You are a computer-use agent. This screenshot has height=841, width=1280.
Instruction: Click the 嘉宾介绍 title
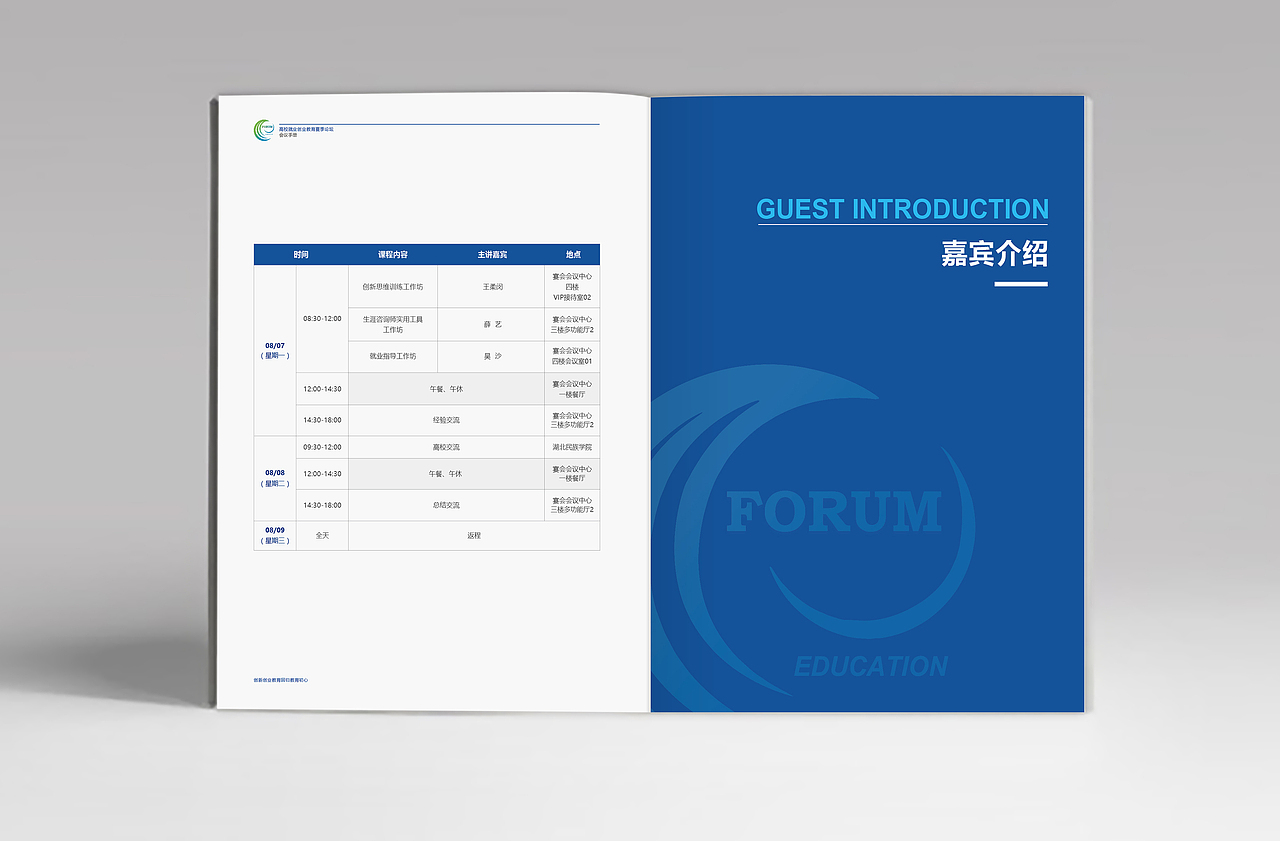pyautogui.click(x=995, y=253)
